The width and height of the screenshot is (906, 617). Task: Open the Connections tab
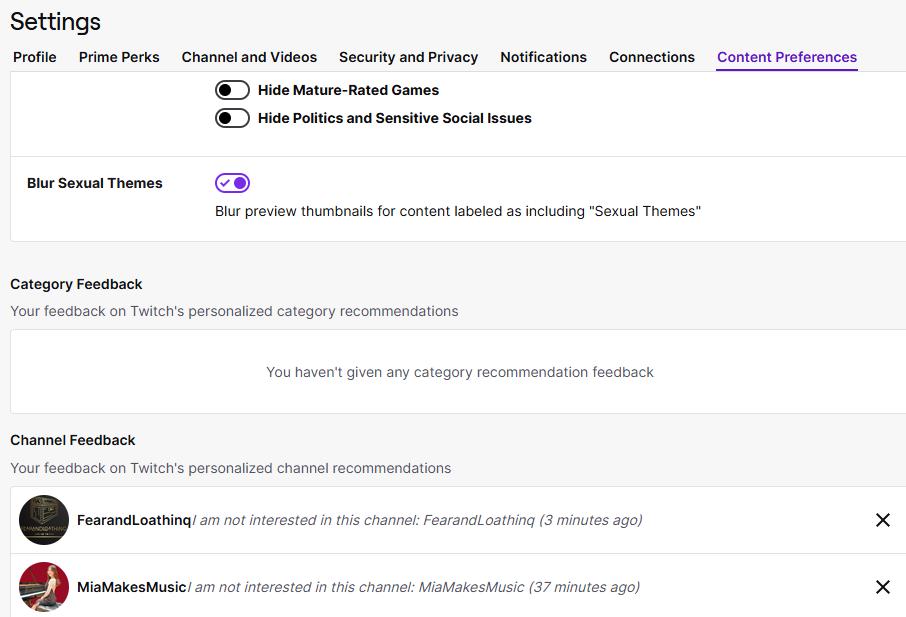click(x=651, y=57)
